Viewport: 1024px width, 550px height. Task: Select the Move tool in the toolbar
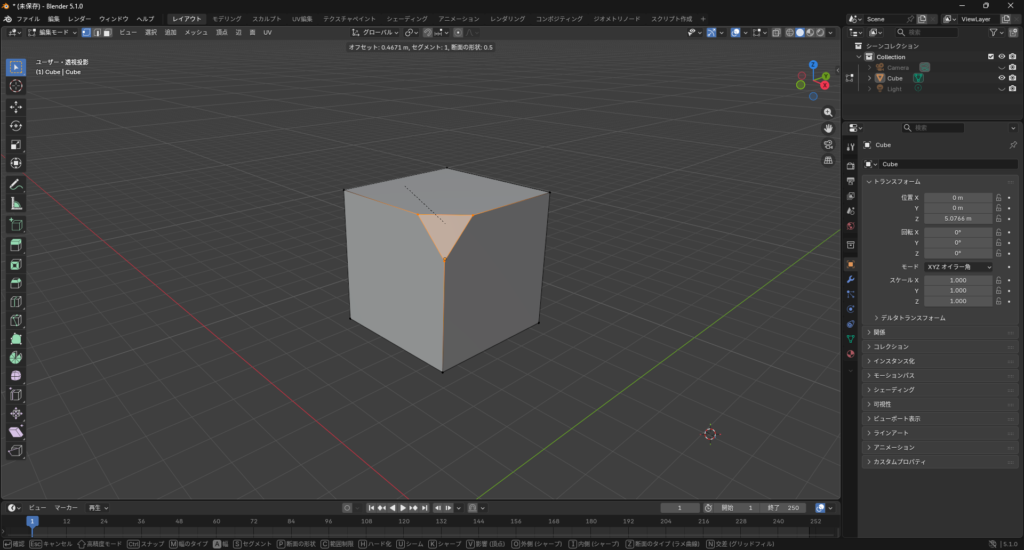click(x=16, y=106)
